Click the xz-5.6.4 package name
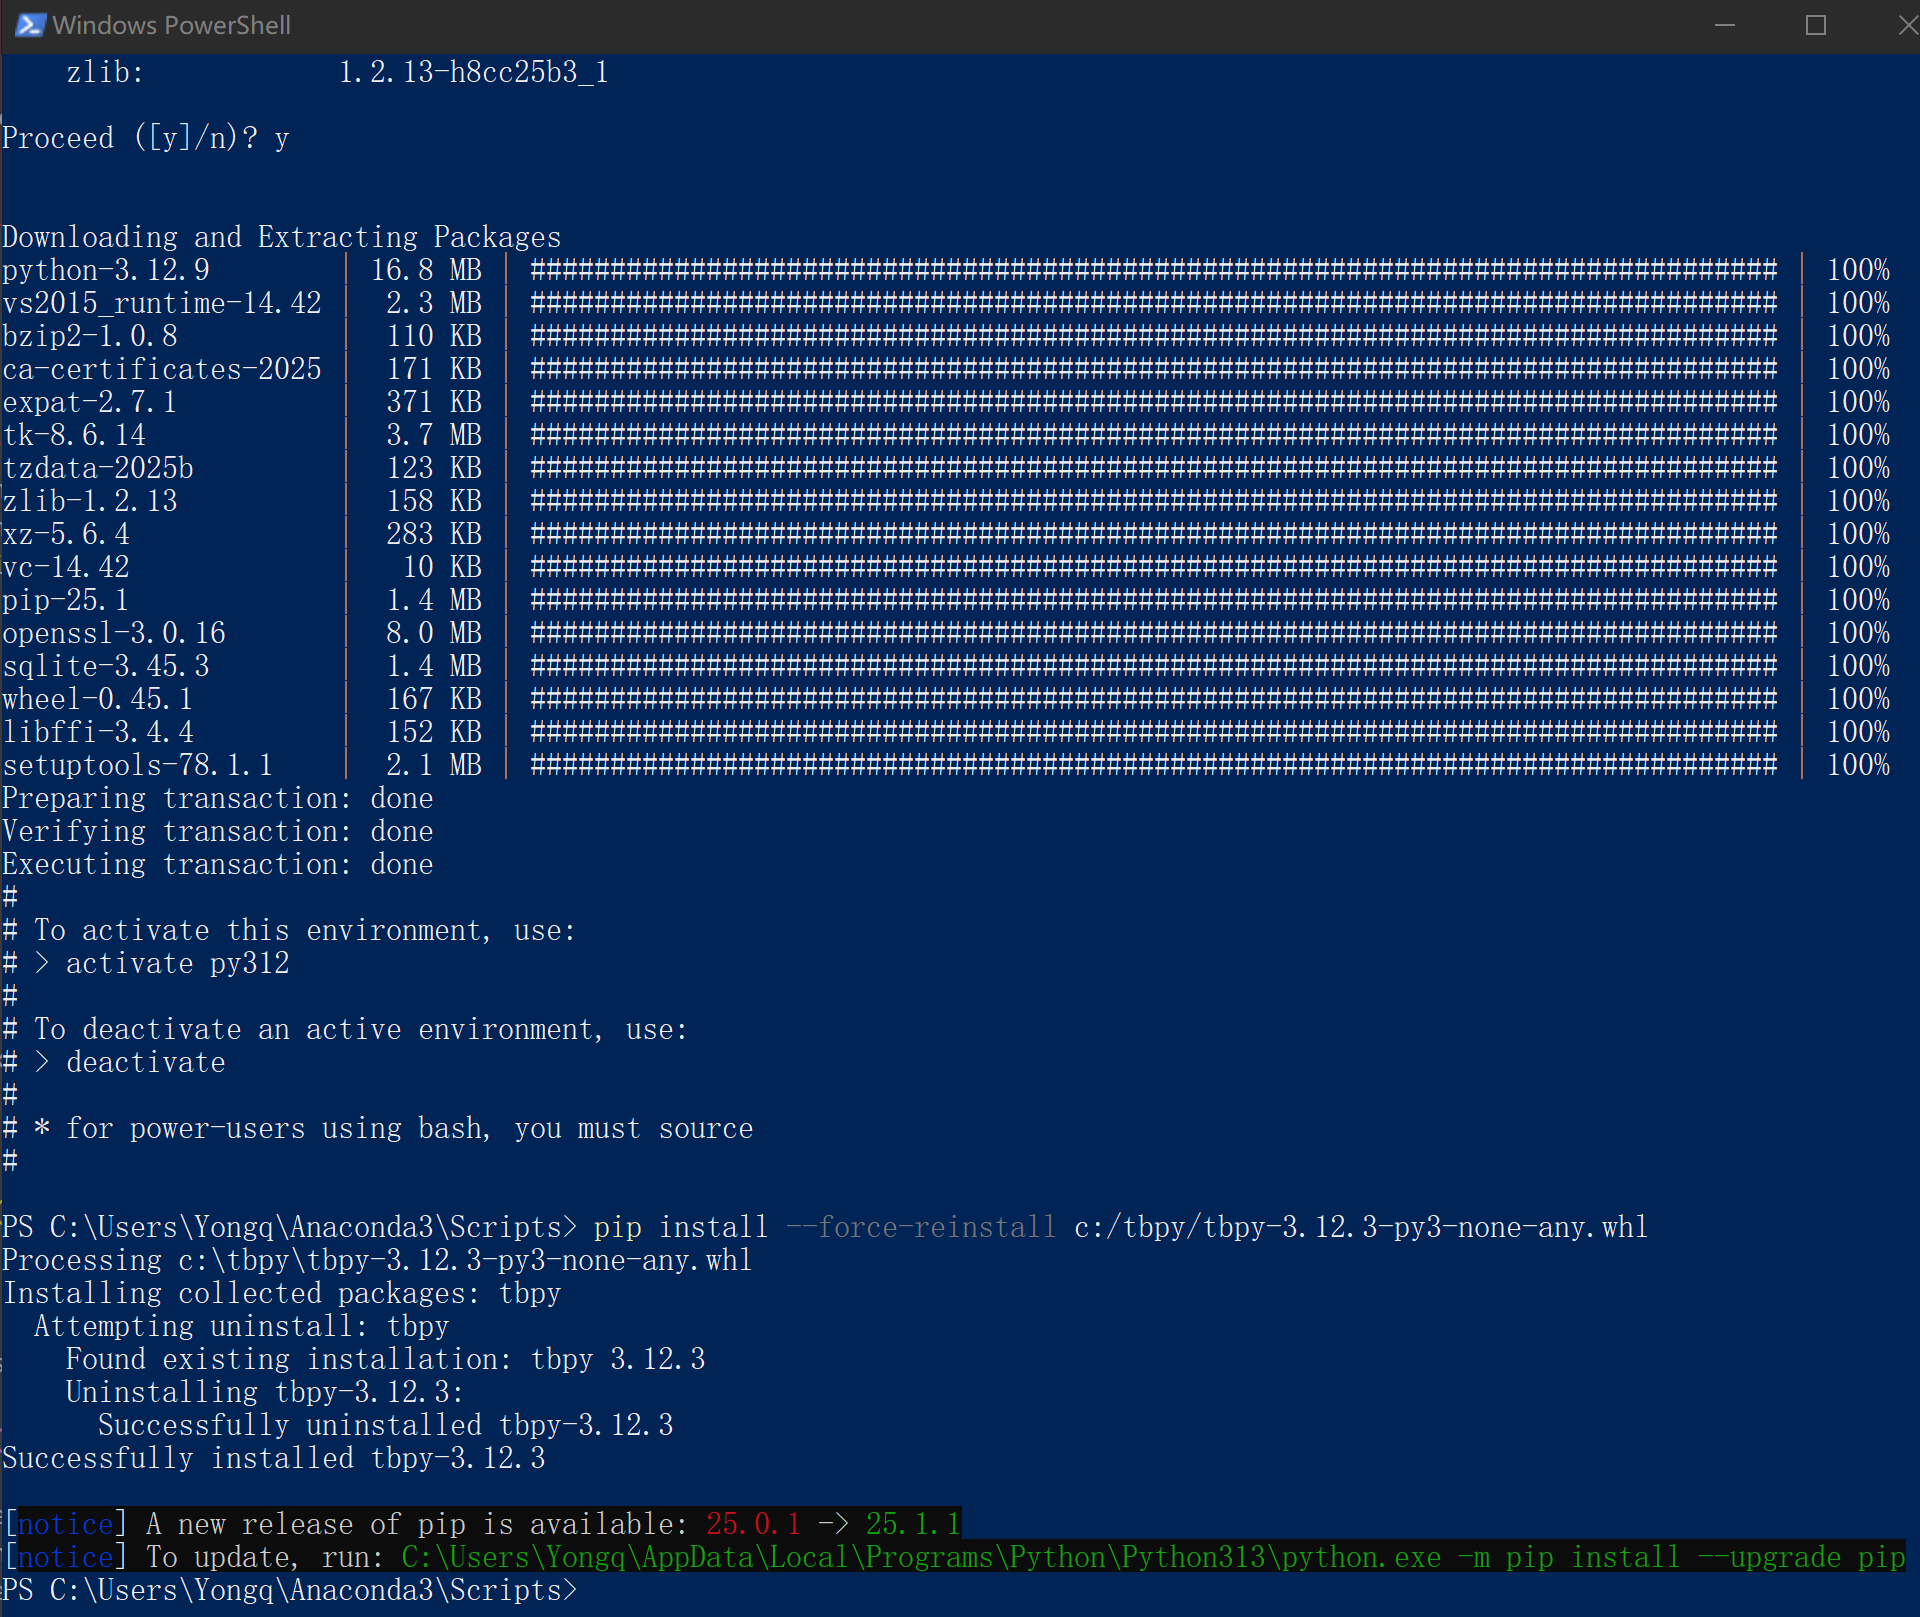Image resolution: width=1920 pixels, height=1617 pixels. tap(66, 534)
